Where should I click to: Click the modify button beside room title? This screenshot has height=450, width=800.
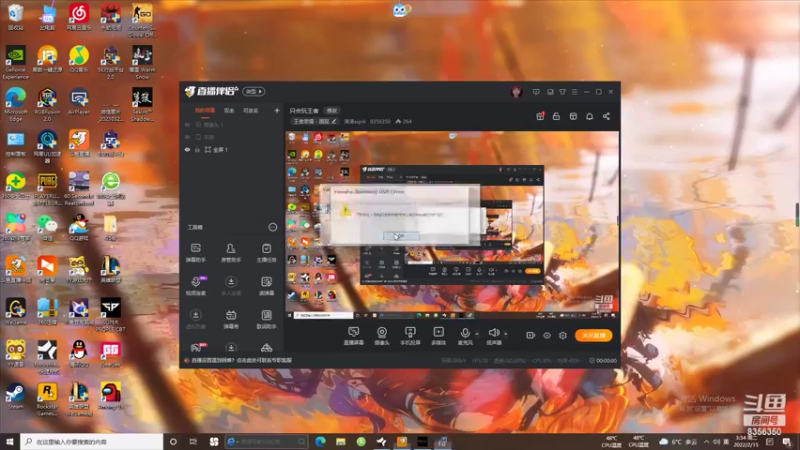point(332,110)
